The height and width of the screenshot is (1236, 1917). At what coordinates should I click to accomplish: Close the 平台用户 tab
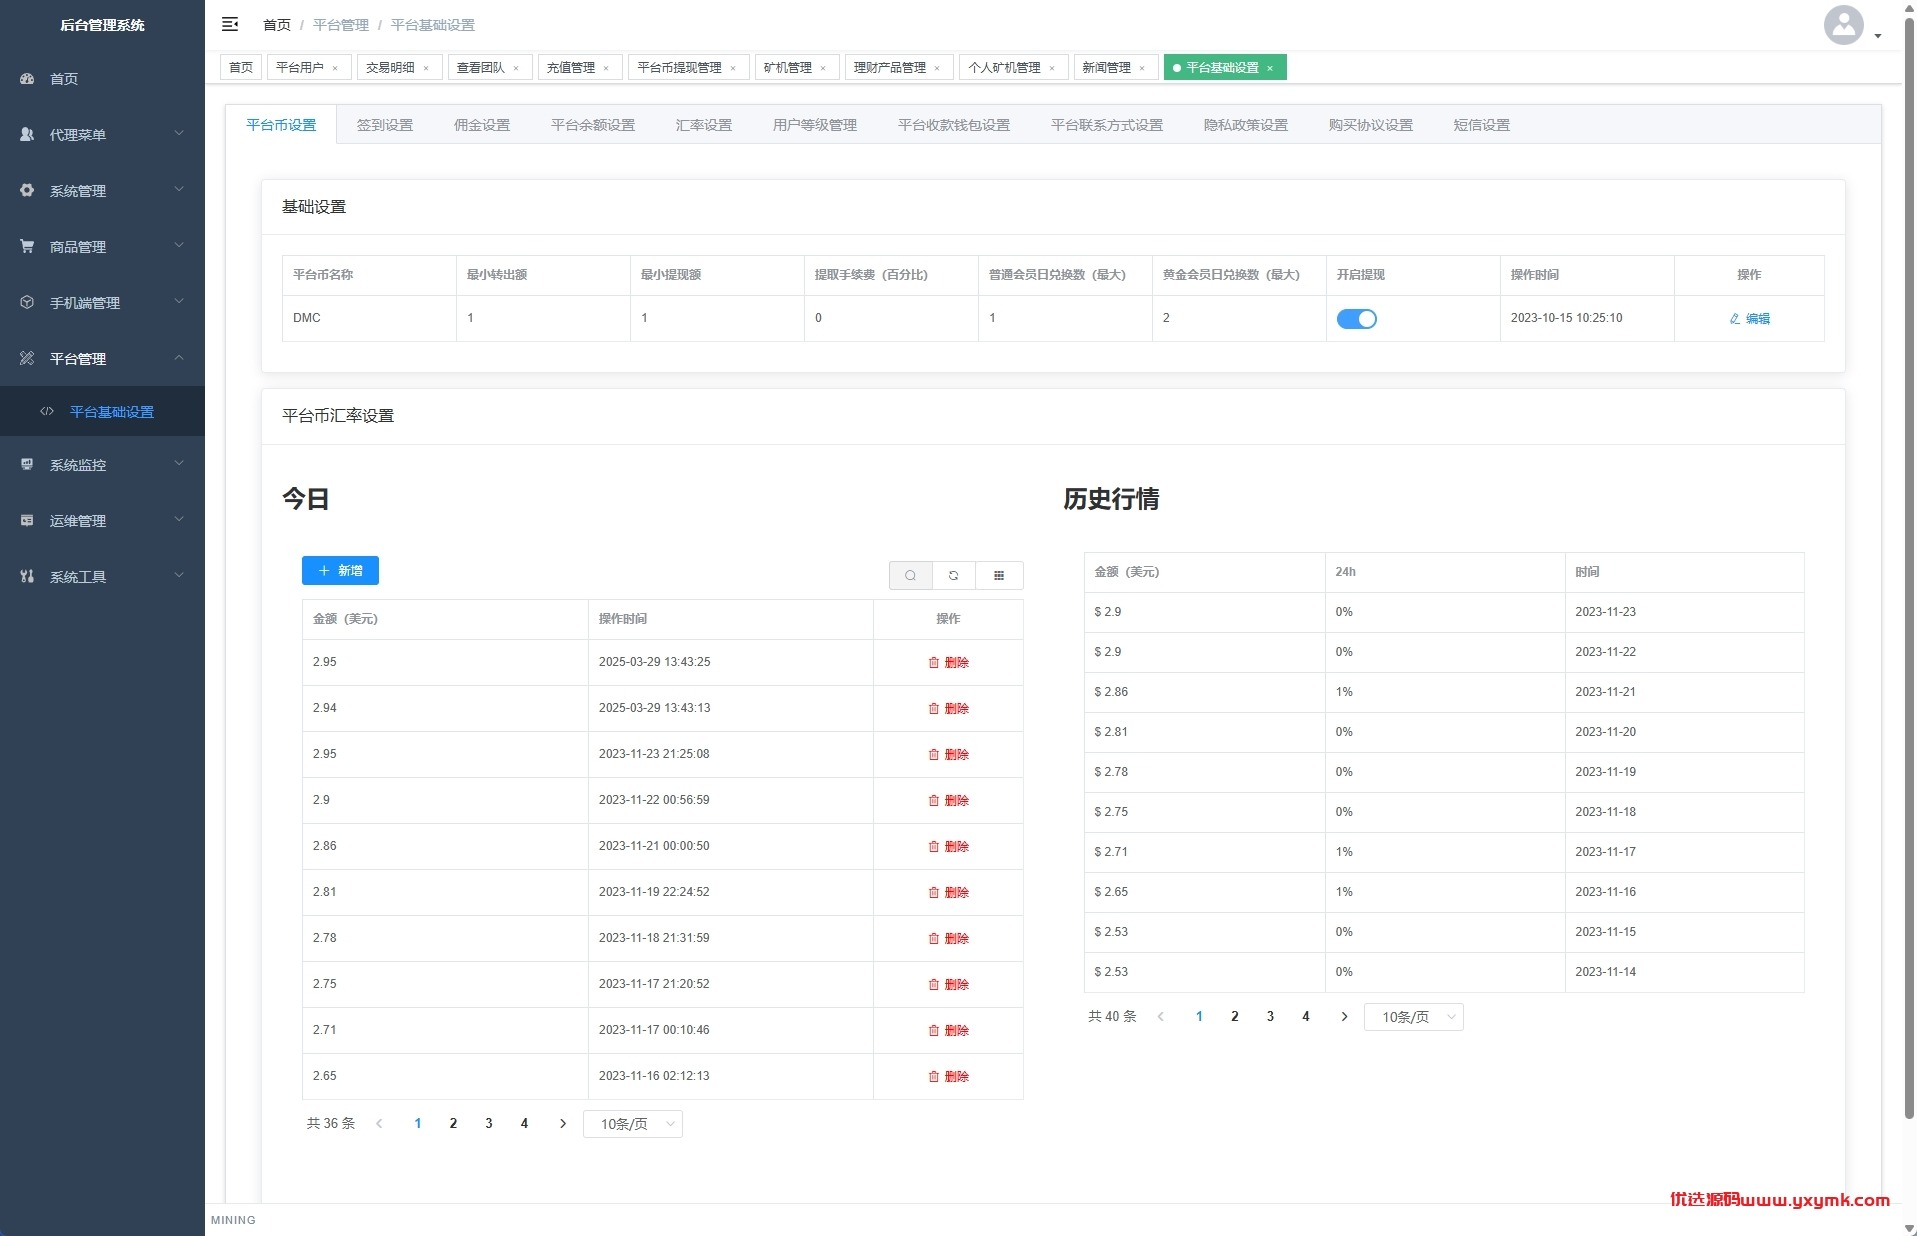point(335,68)
